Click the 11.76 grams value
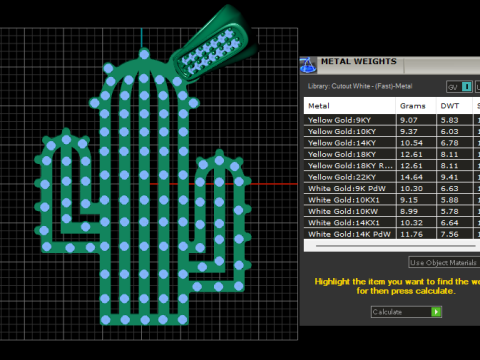 411,234
